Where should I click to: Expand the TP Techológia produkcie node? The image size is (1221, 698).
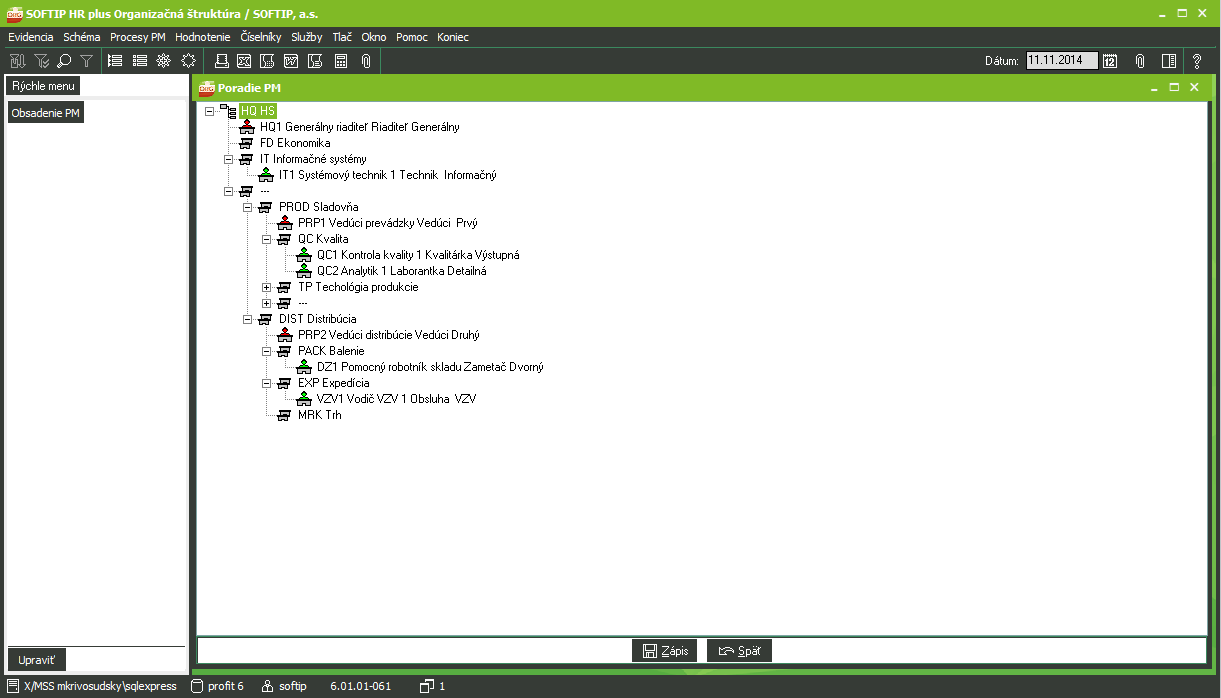[x=267, y=287]
